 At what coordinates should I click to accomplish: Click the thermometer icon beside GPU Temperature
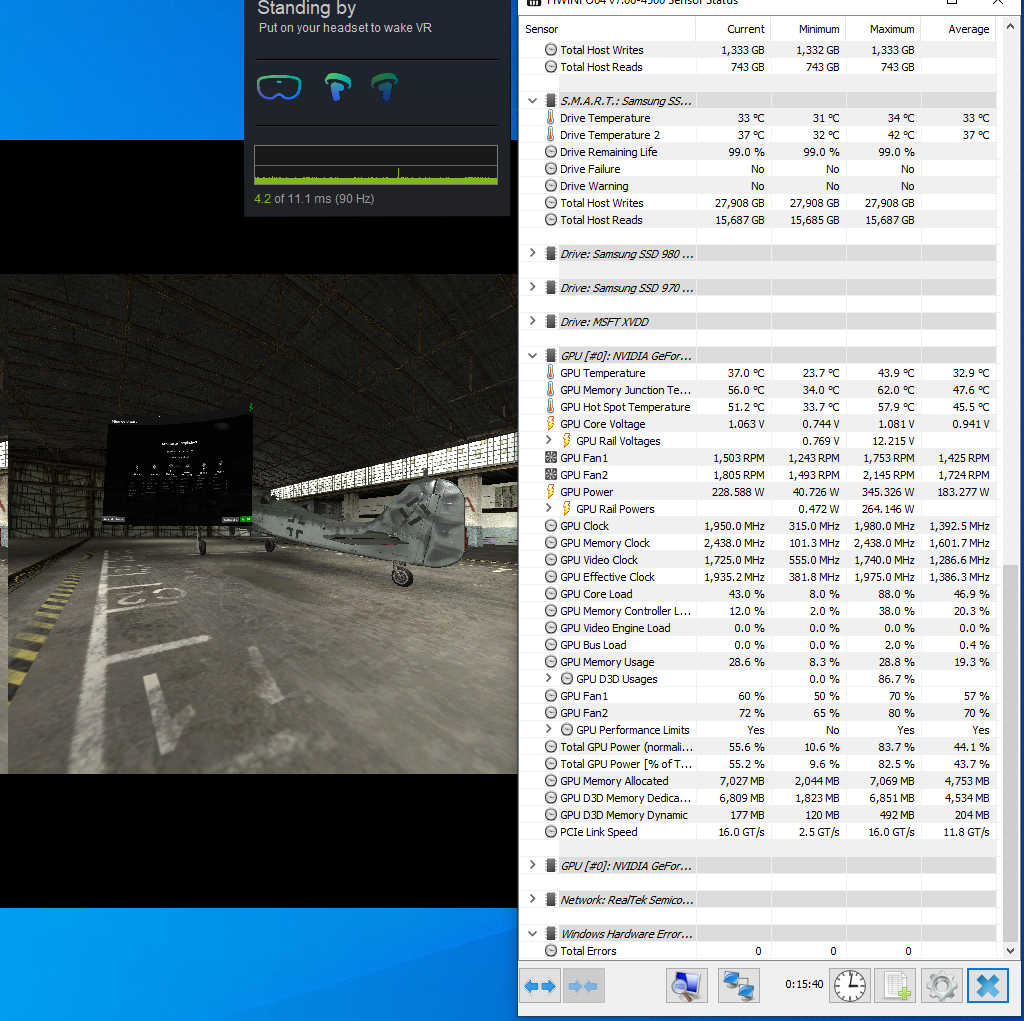click(551, 372)
